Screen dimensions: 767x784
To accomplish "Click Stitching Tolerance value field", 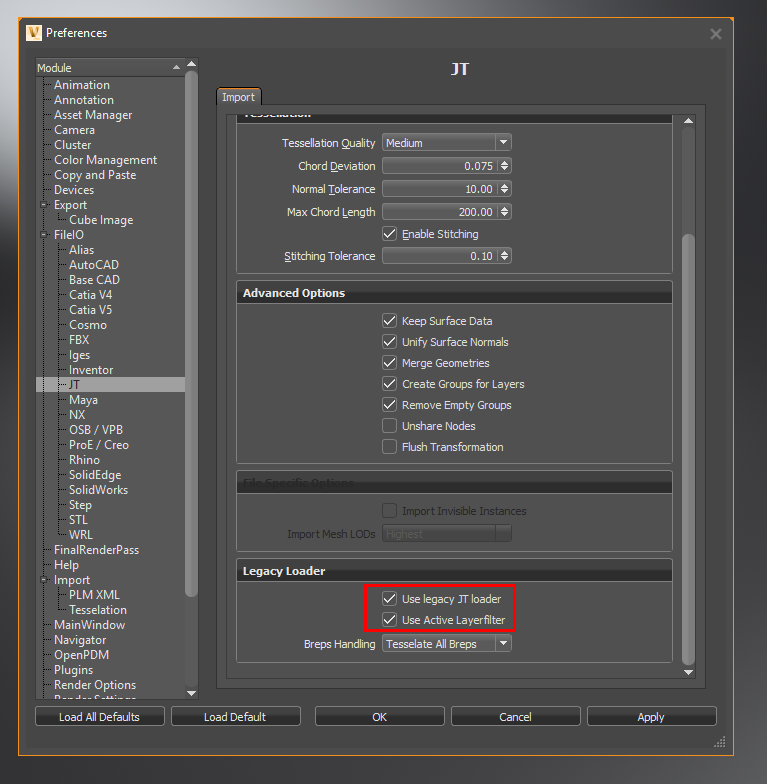I will click(440, 256).
